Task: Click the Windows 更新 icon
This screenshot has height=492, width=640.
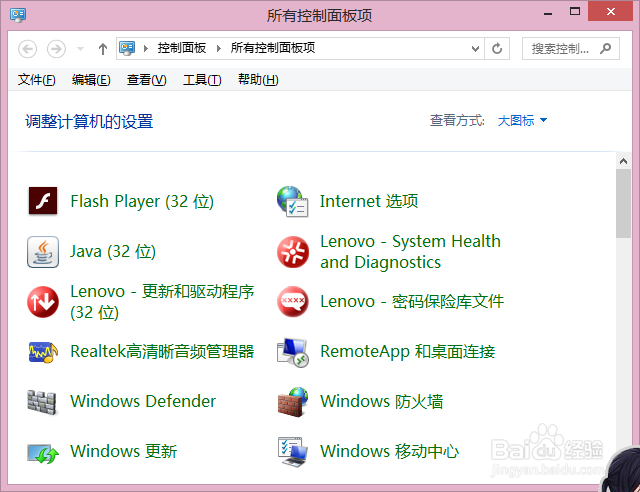Action: [x=43, y=453]
